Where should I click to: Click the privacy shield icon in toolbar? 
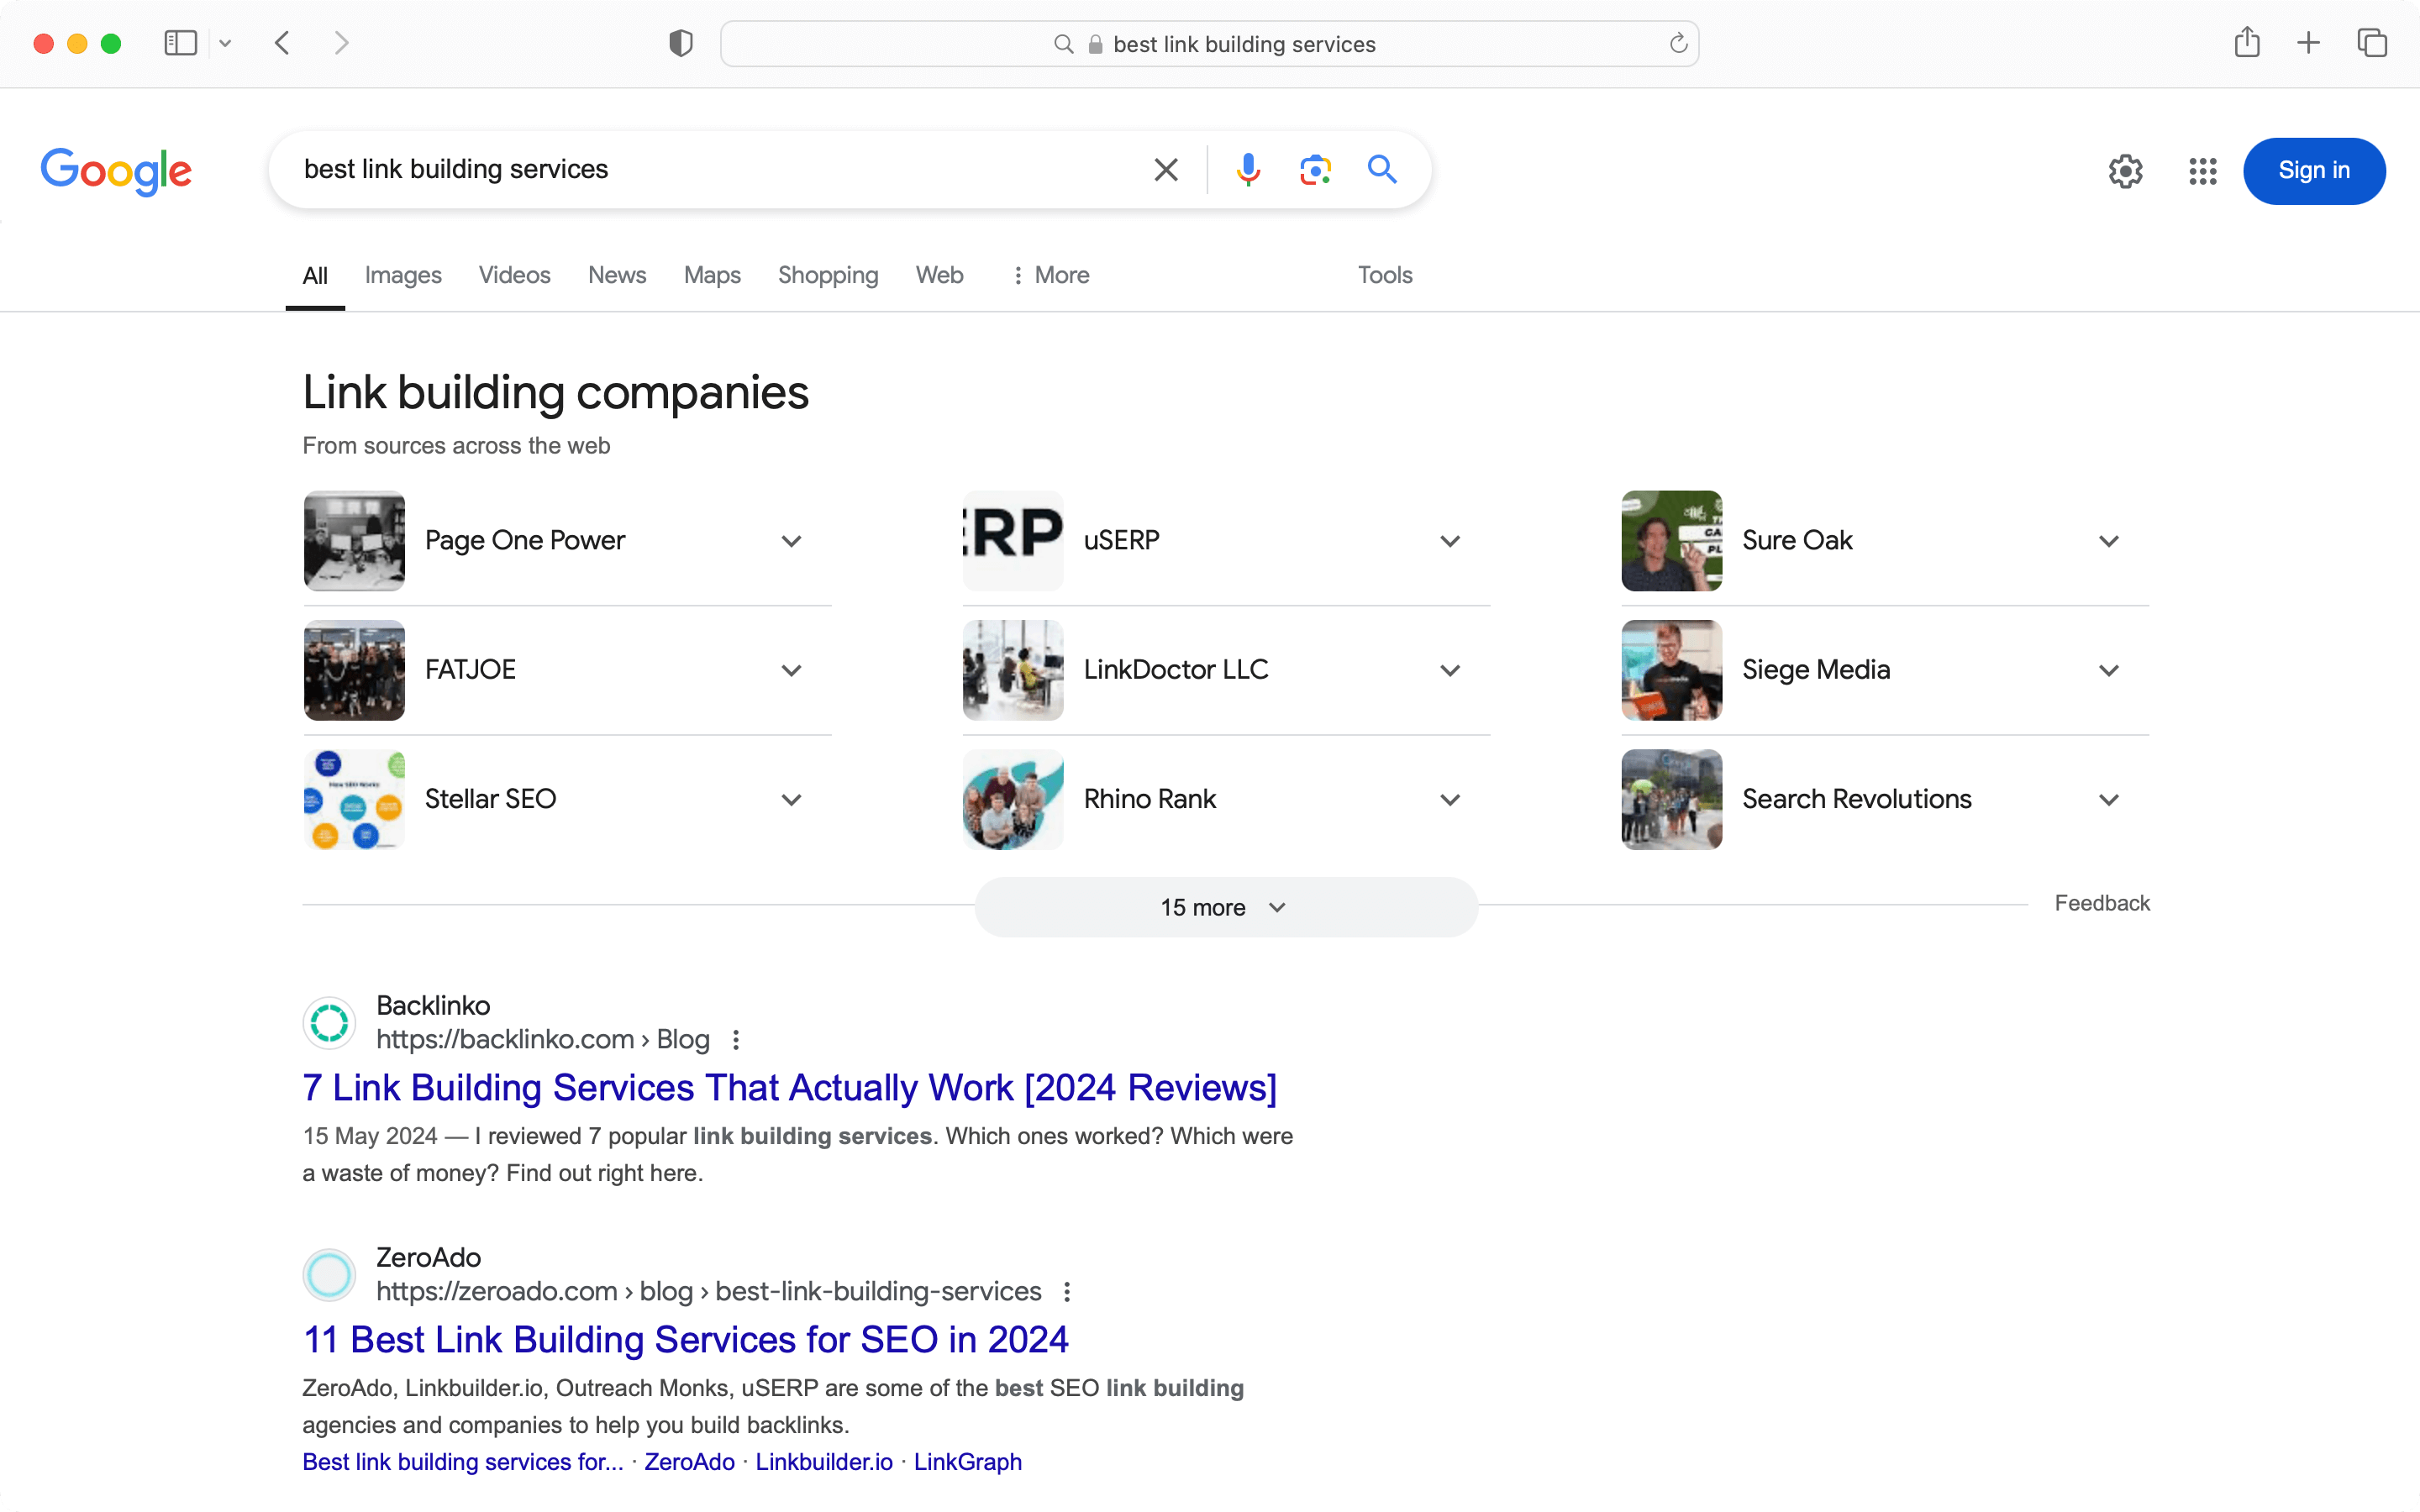pos(681,43)
